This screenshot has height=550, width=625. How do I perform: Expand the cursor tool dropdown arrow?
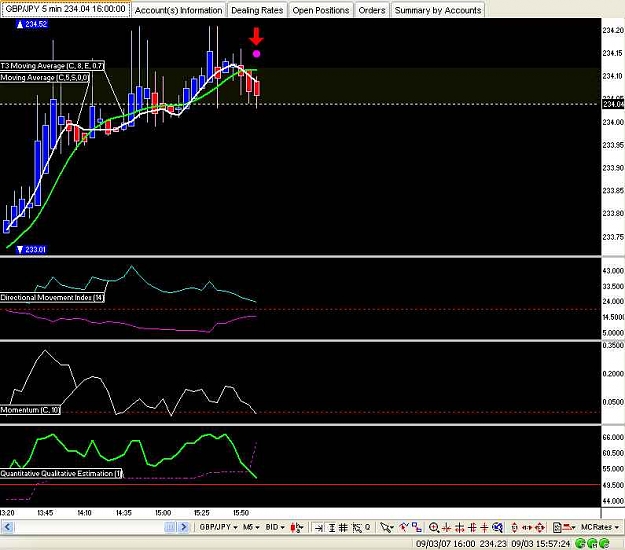[x=392, y=528]
